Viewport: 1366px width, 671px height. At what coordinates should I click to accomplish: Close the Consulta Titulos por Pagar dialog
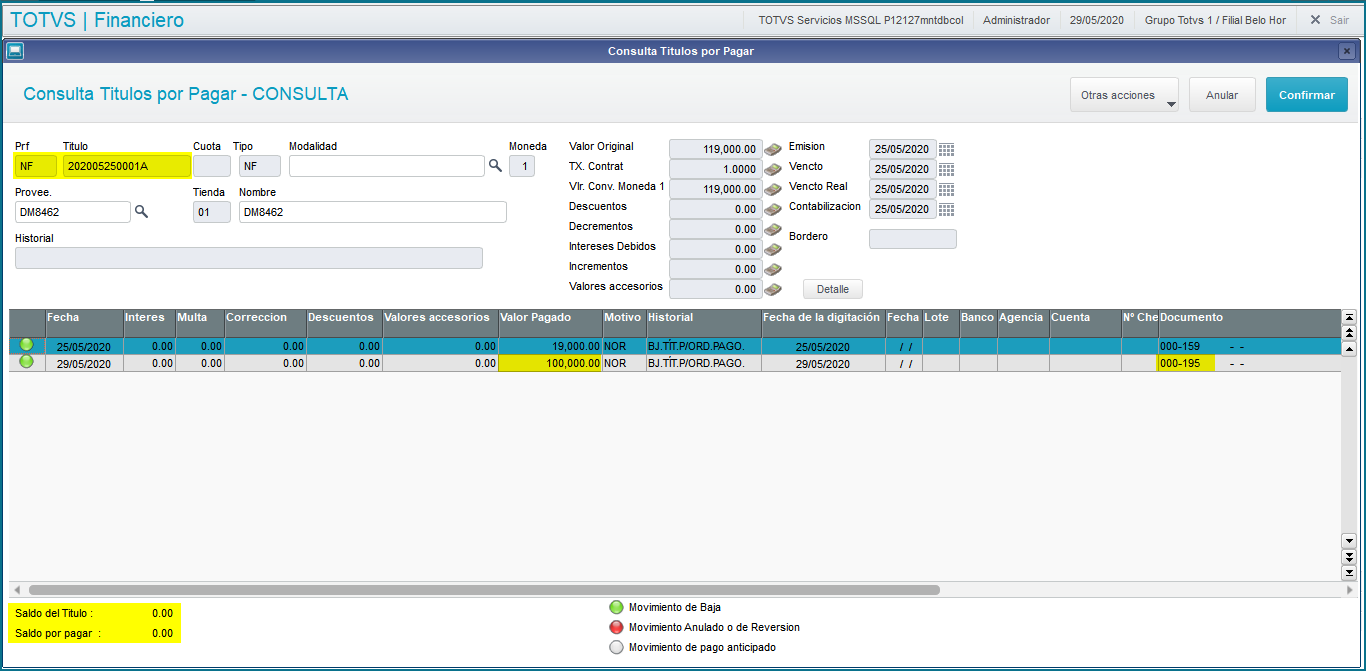pos(1348,51)
